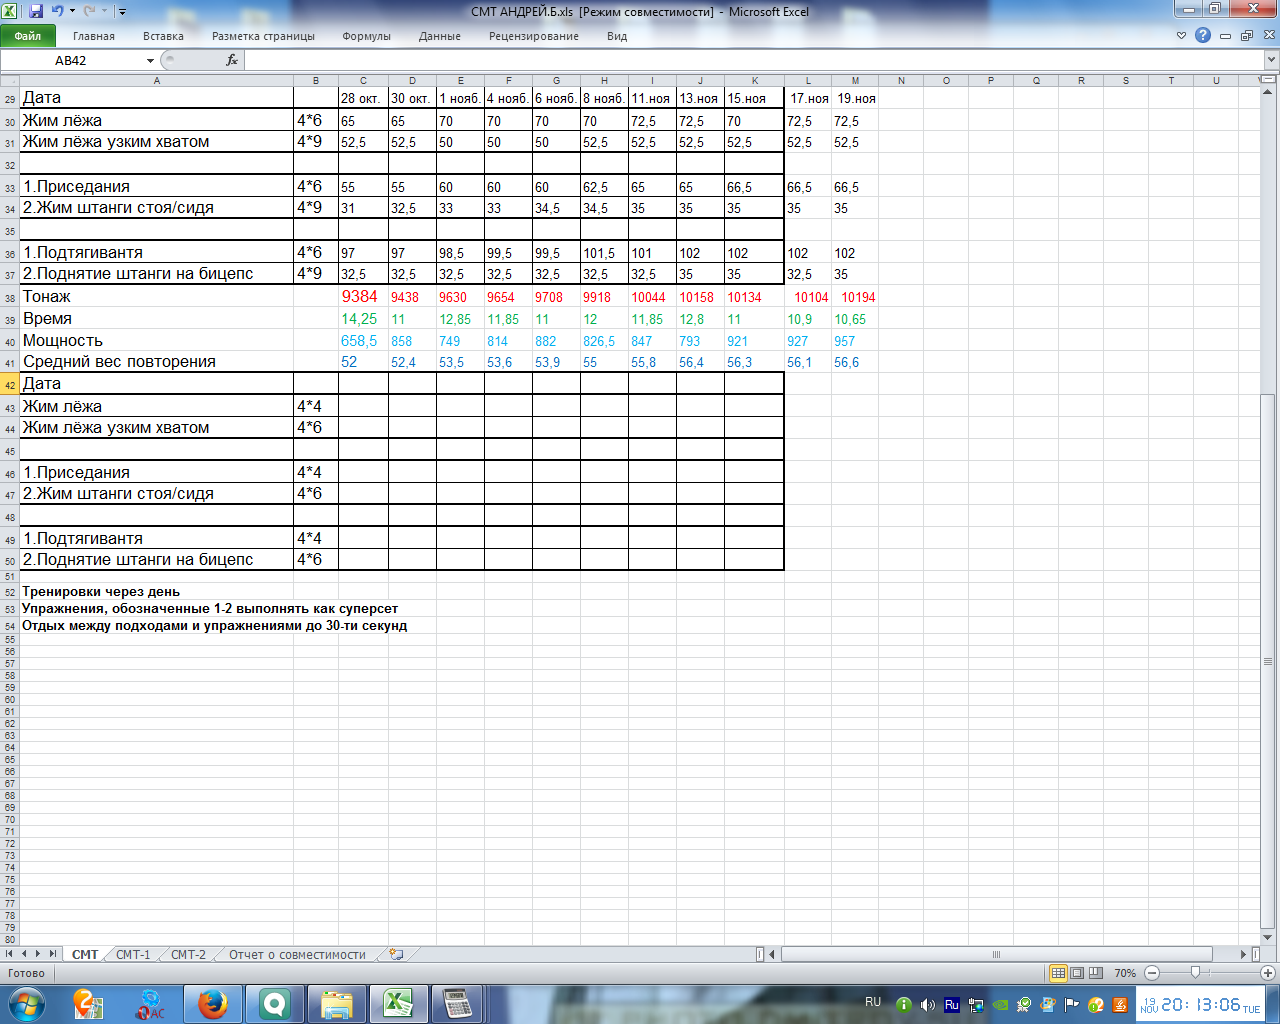Click the 70% zoom level button

coord(1125,973)
